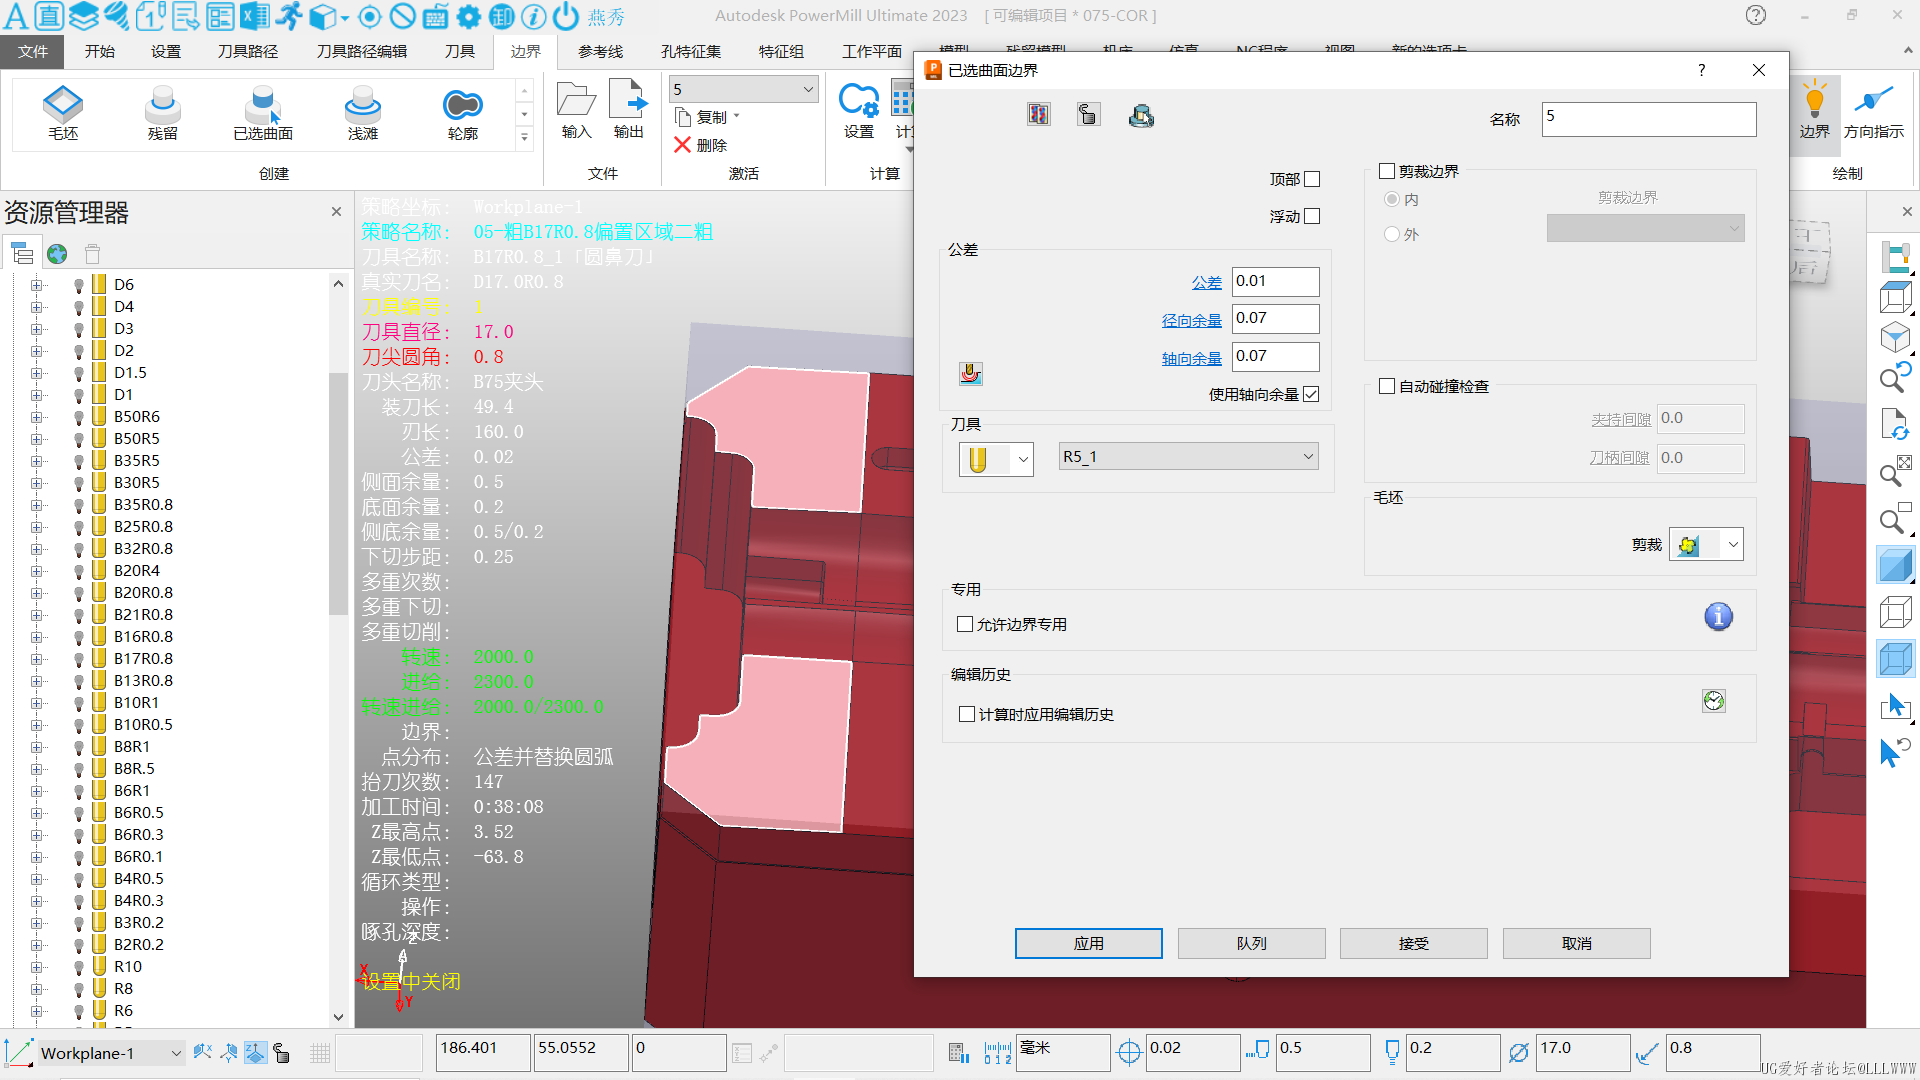Check 计算时应用编辑历史 option
The width and height of the screenshot is (1920, 1080).
coord(967,714)
